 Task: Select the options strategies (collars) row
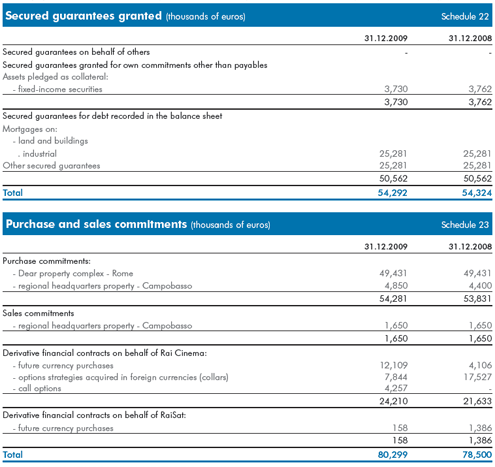[247, 377]
